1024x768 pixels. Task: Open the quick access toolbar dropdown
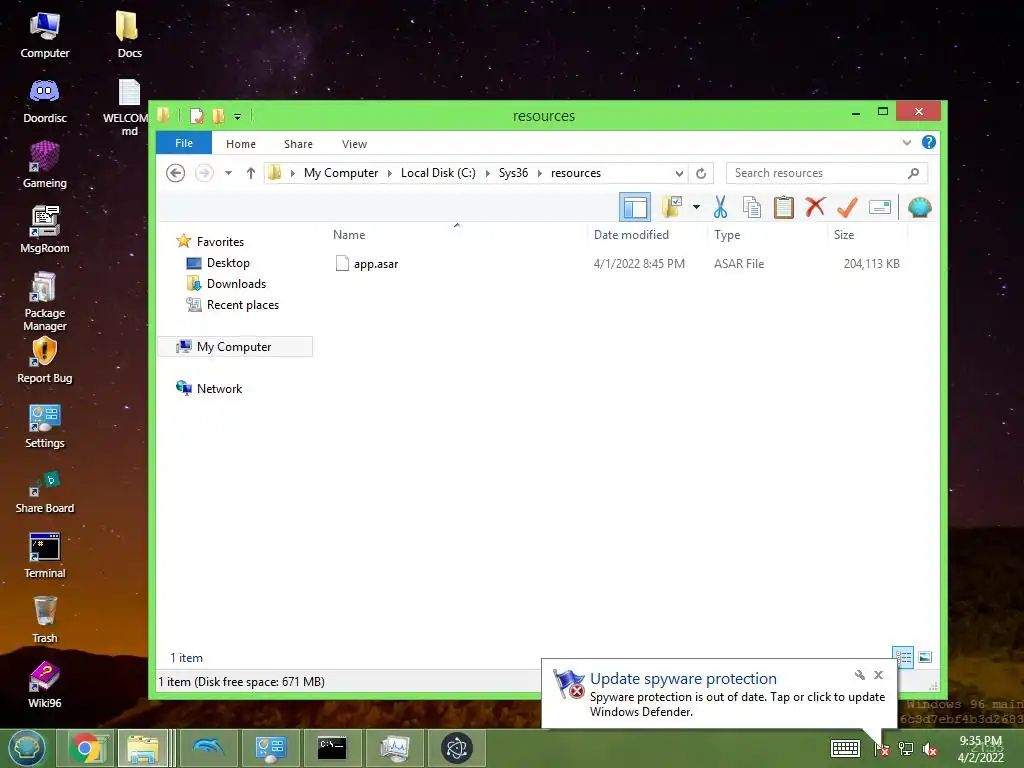[238, 116]
